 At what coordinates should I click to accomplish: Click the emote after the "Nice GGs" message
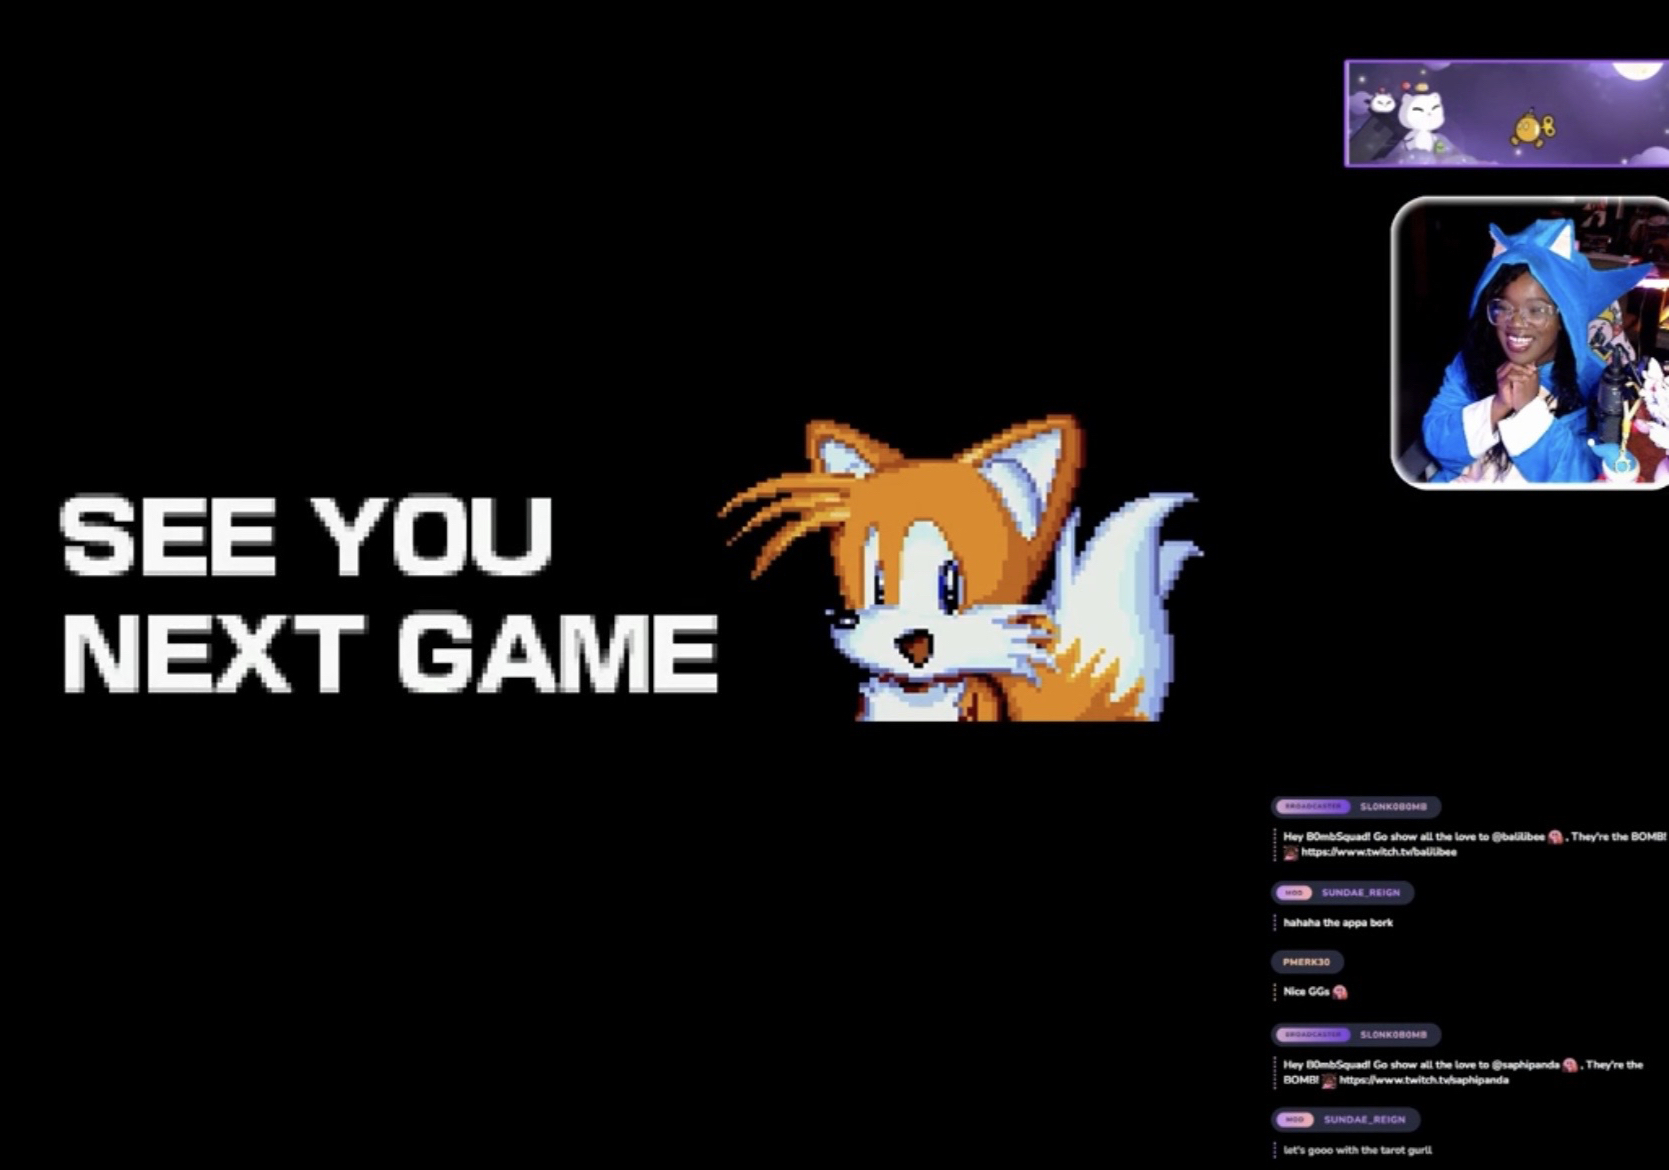tap(1340, 992)
